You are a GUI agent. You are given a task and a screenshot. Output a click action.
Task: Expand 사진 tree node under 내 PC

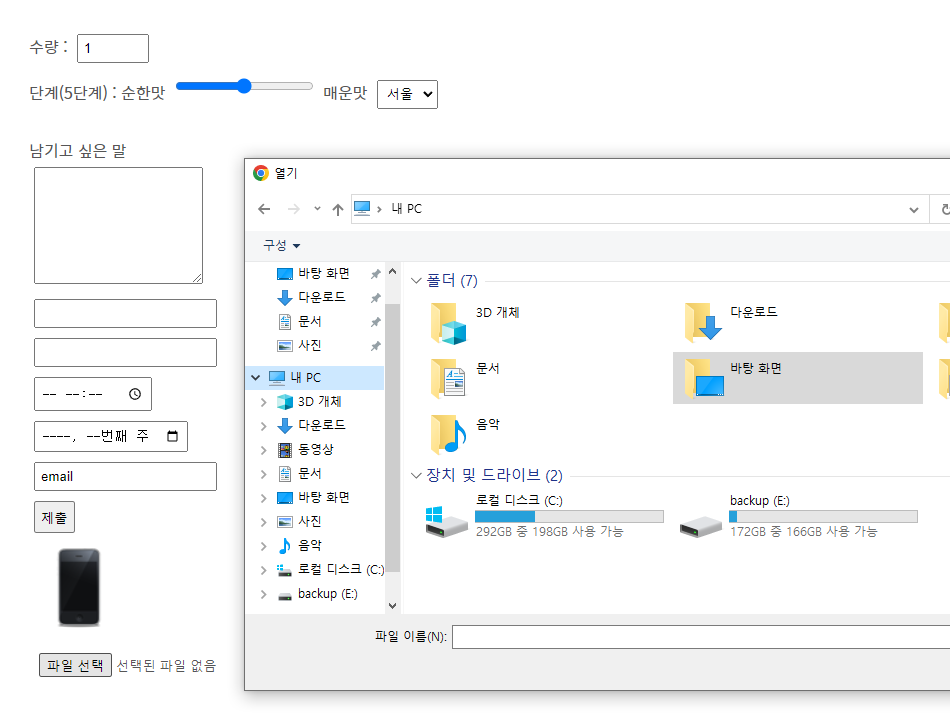click(264, 522)
